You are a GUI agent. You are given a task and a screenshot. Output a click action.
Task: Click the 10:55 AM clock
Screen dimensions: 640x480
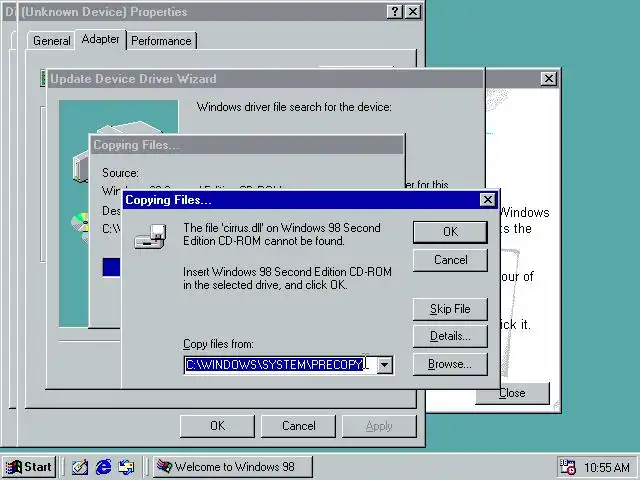tap(607, 468)
